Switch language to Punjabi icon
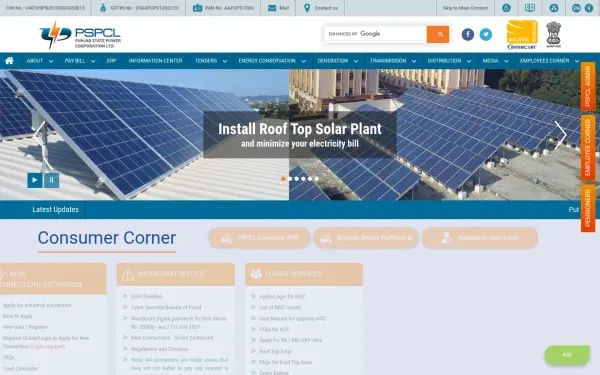 589,8
